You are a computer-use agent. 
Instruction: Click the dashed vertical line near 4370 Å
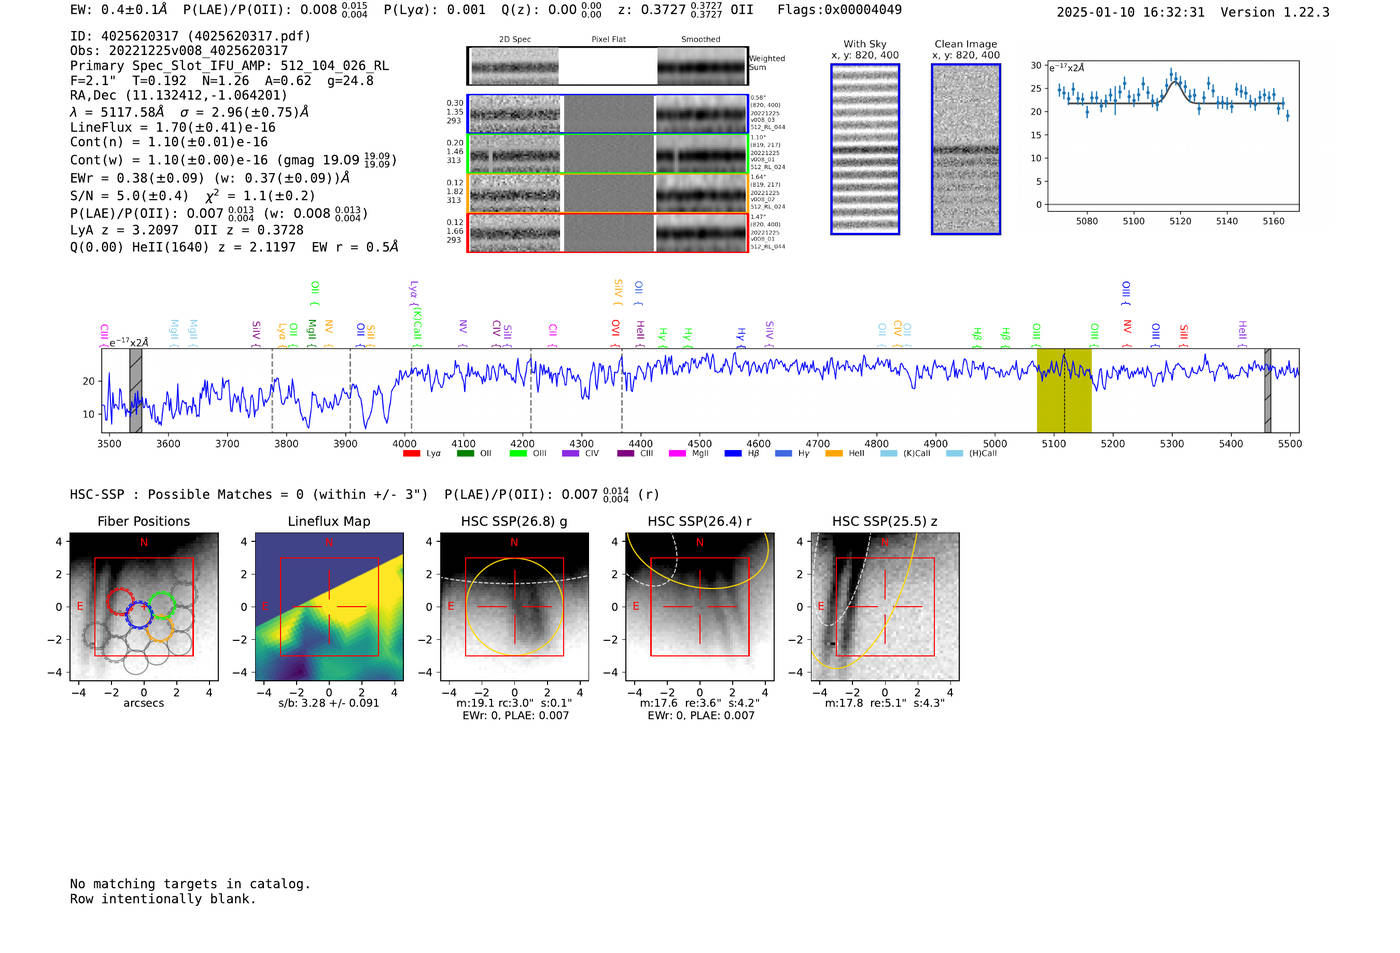pyautogui.click(x=622, y=390)
